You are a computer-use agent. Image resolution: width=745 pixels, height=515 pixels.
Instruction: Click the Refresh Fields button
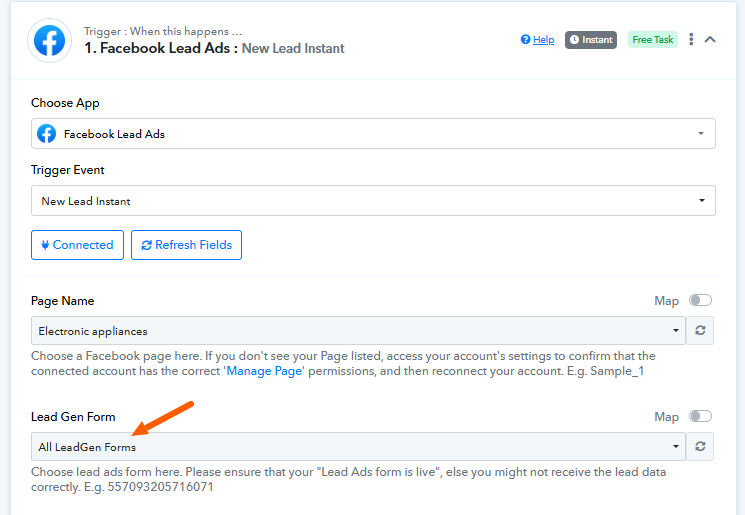click(x=186, y=245)
